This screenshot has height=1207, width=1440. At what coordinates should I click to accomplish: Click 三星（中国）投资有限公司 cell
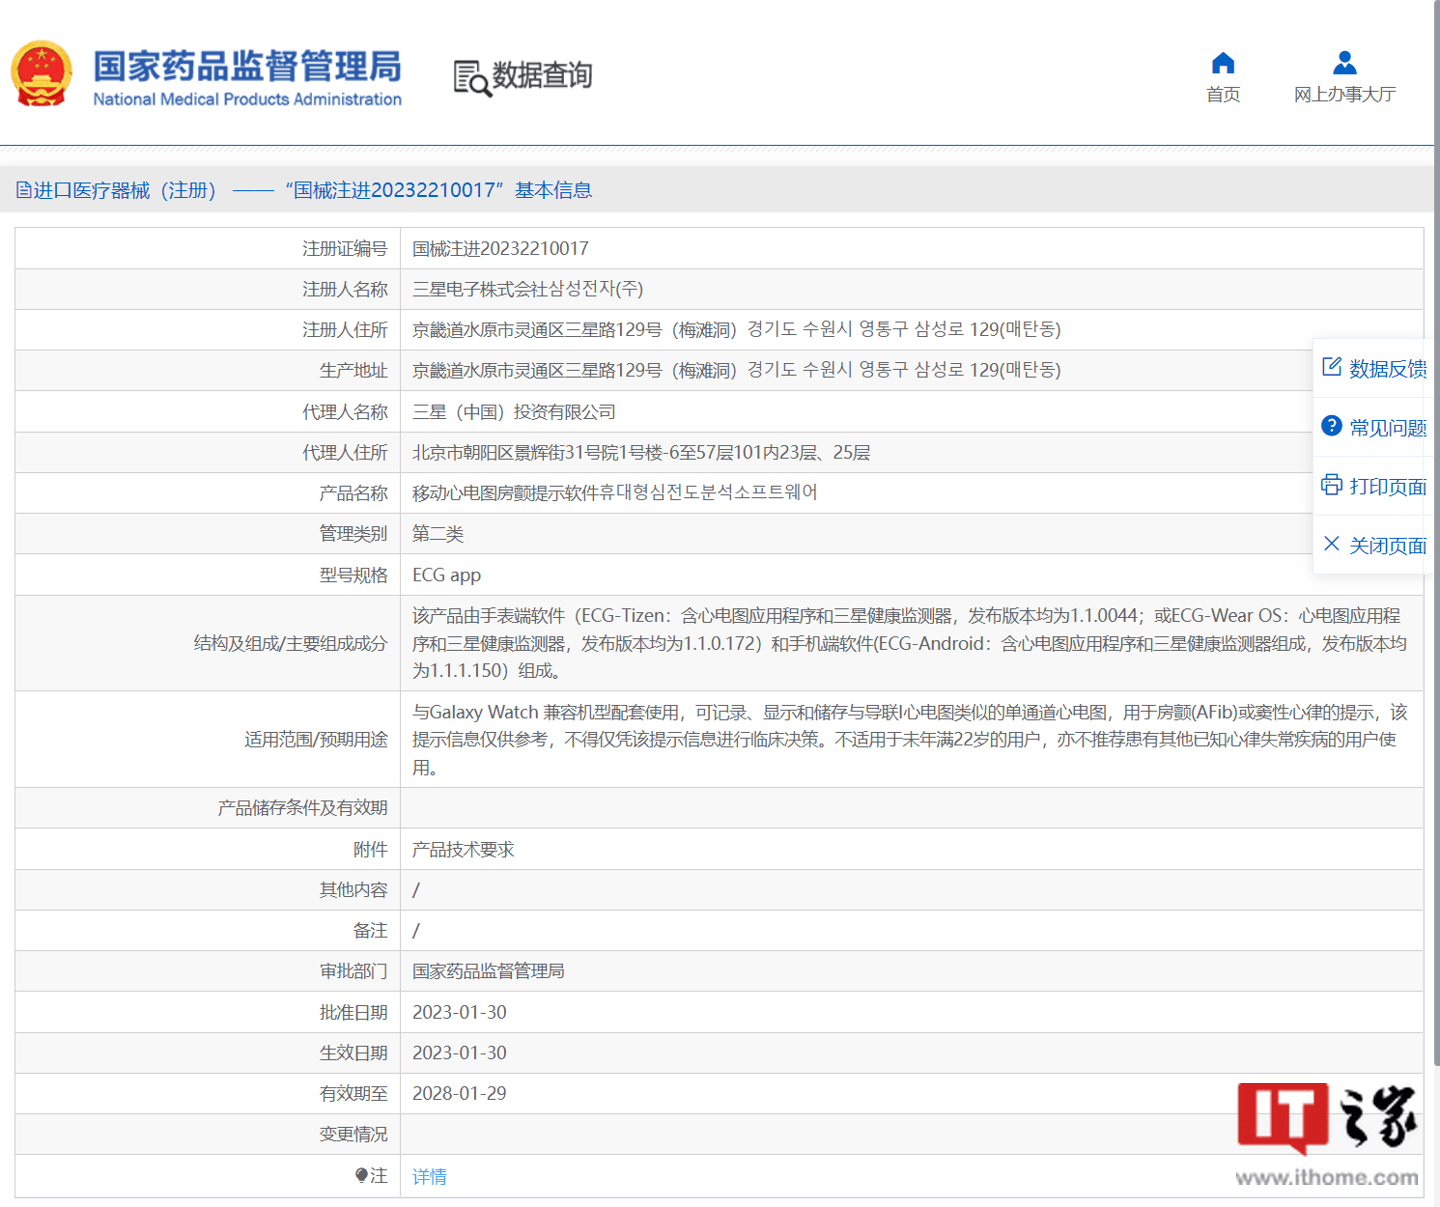tap(514, 412)
